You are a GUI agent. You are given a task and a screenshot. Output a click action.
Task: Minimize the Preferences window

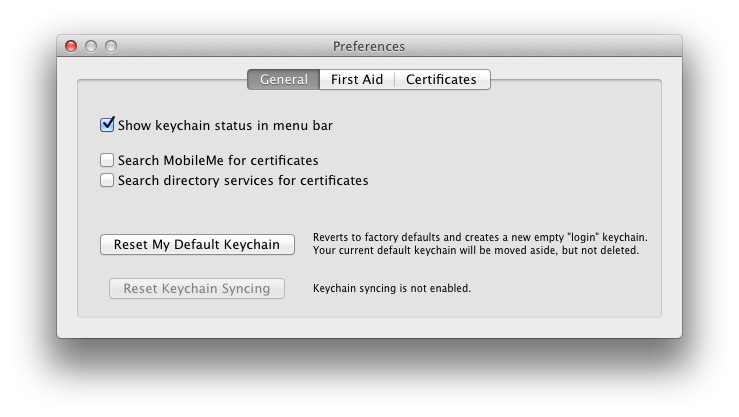[x=91, y=46]
